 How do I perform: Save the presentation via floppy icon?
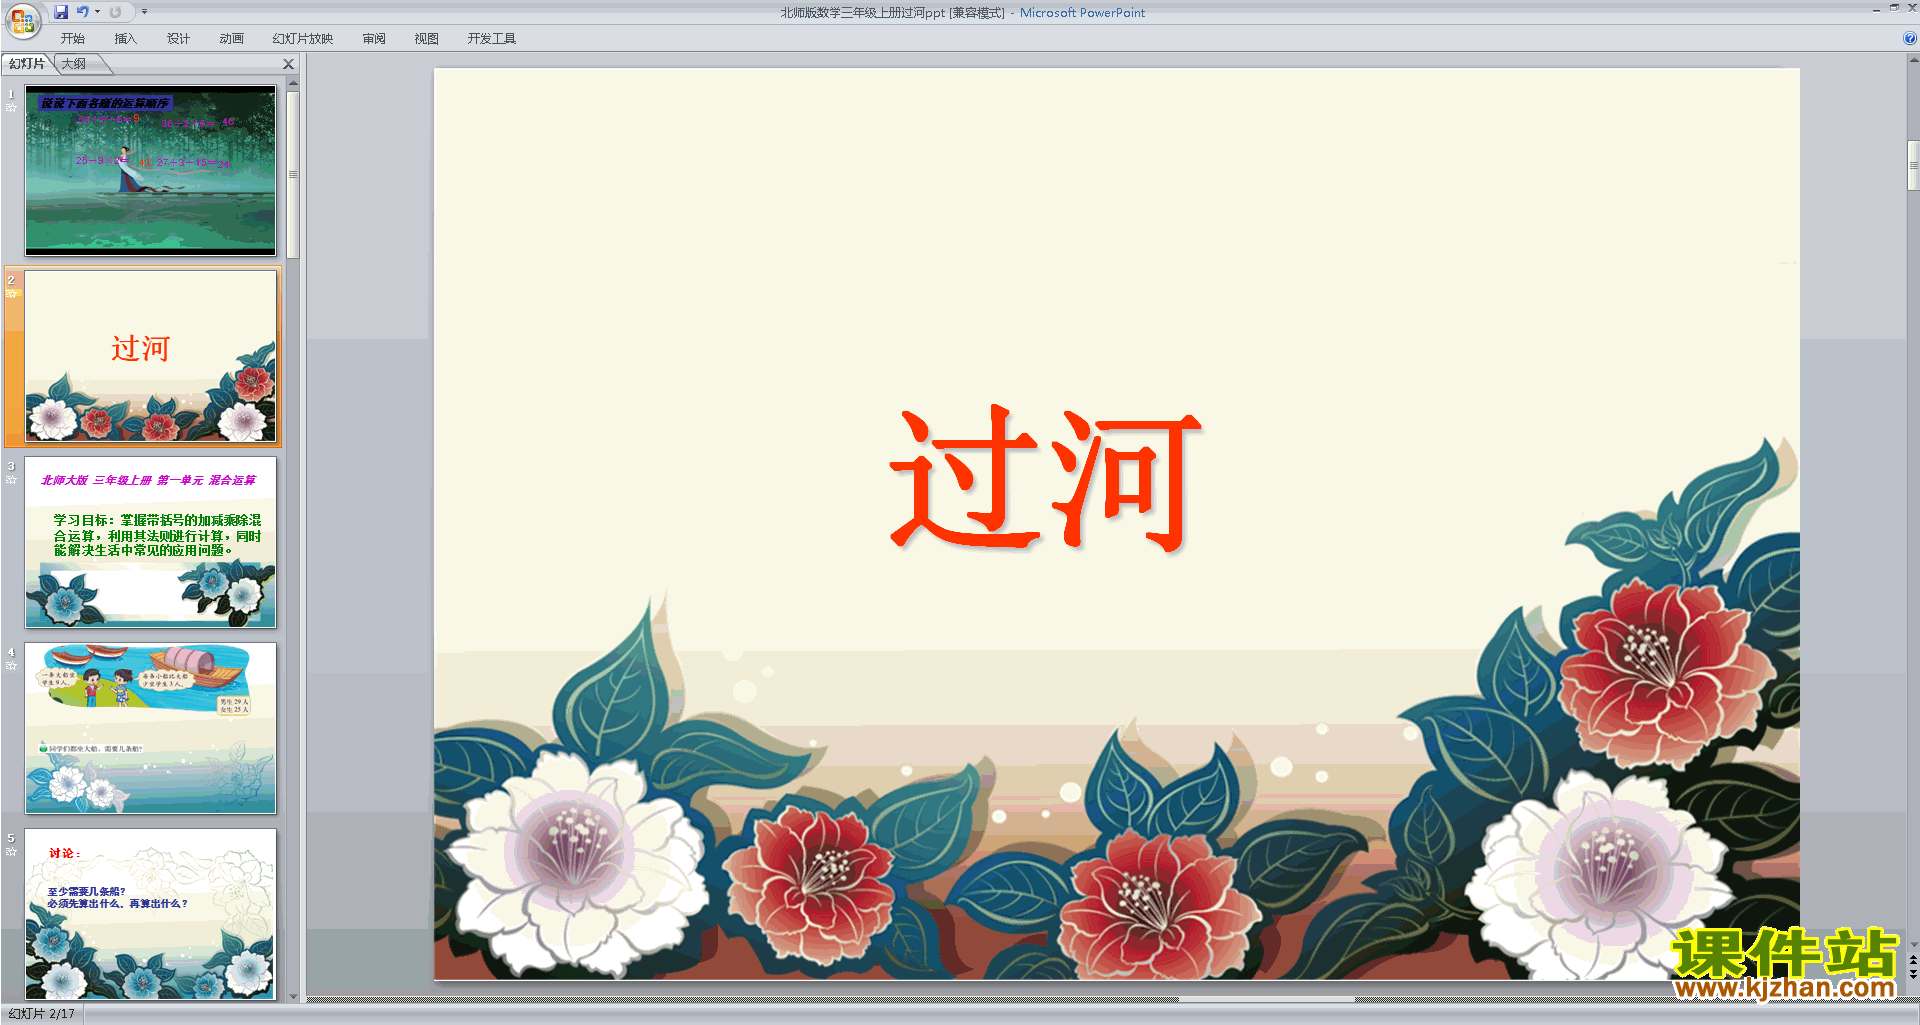coord(61,12)
